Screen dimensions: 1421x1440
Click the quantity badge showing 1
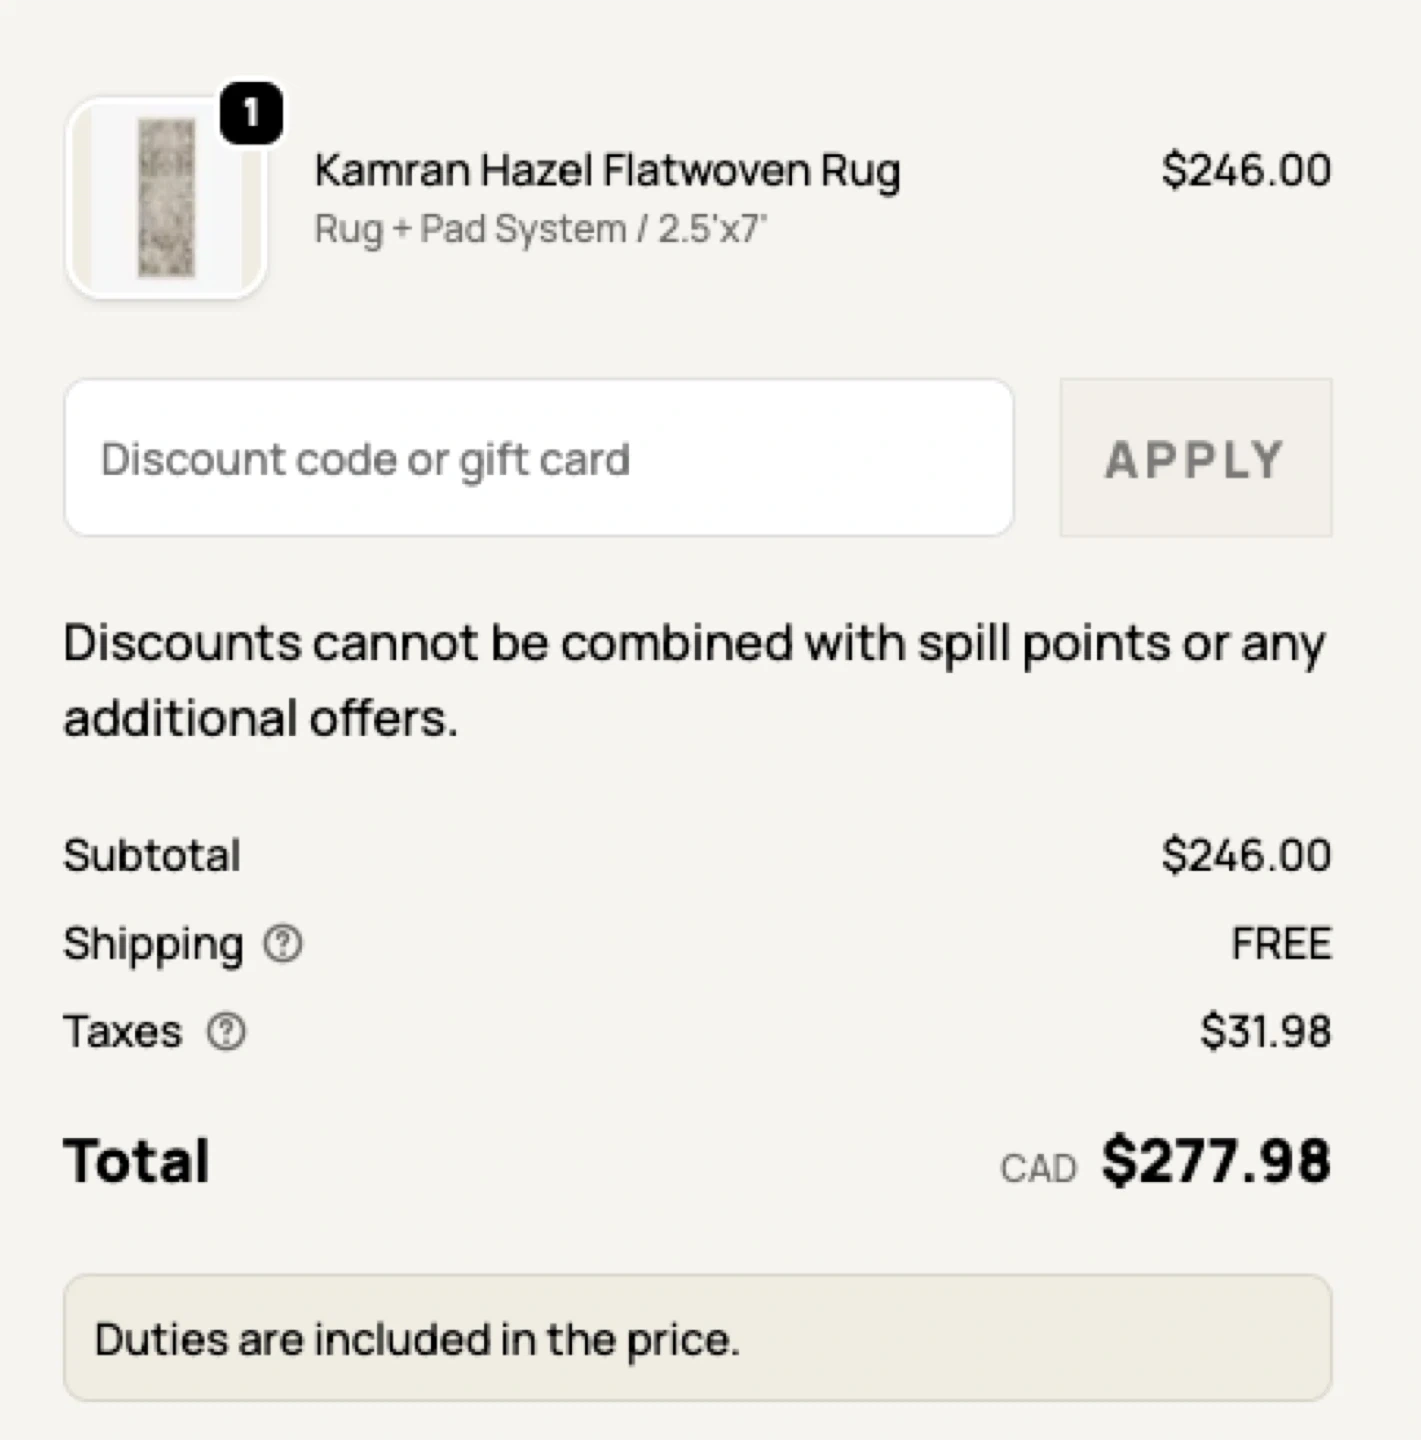(251, 112)
